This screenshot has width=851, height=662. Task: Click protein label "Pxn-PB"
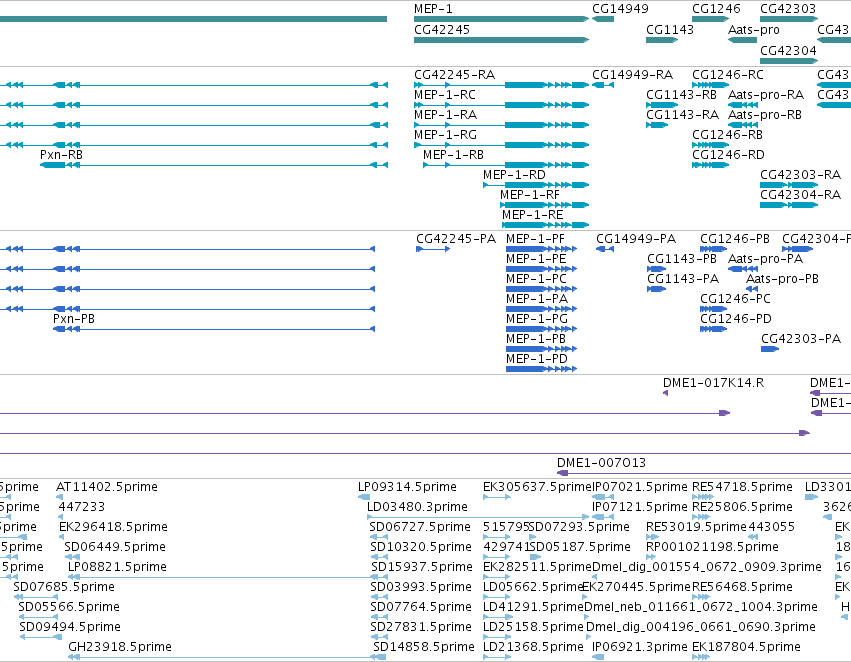pos(74,320)
